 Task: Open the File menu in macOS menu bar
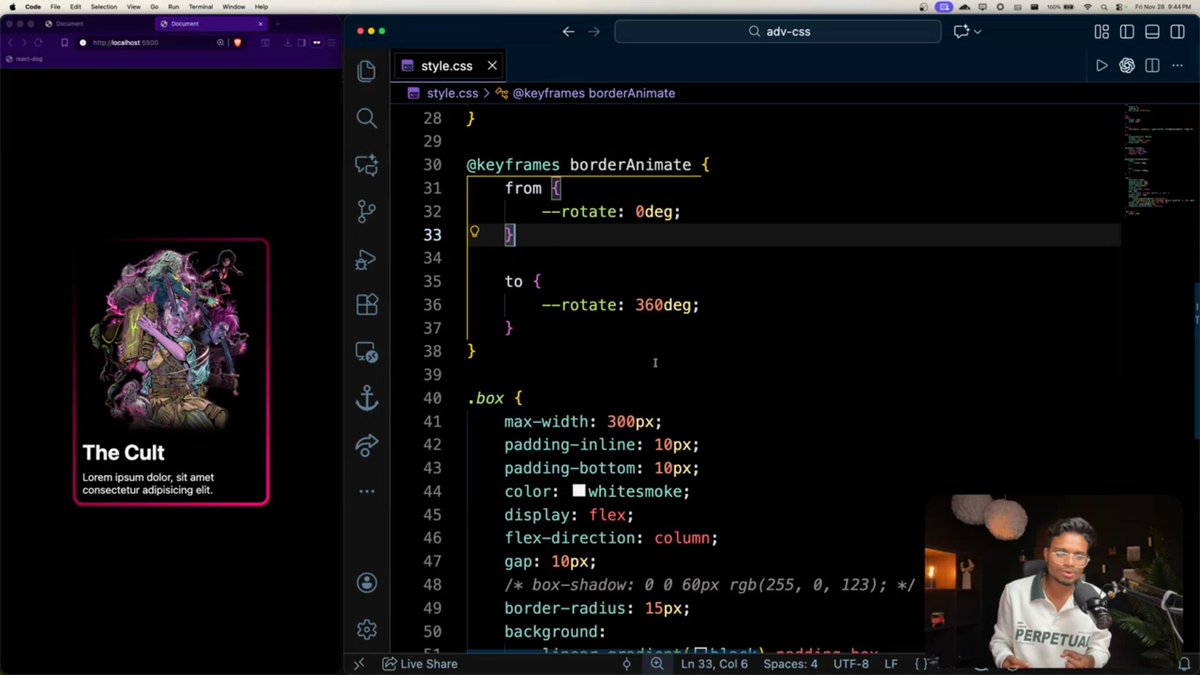click(x=56, y=7)
